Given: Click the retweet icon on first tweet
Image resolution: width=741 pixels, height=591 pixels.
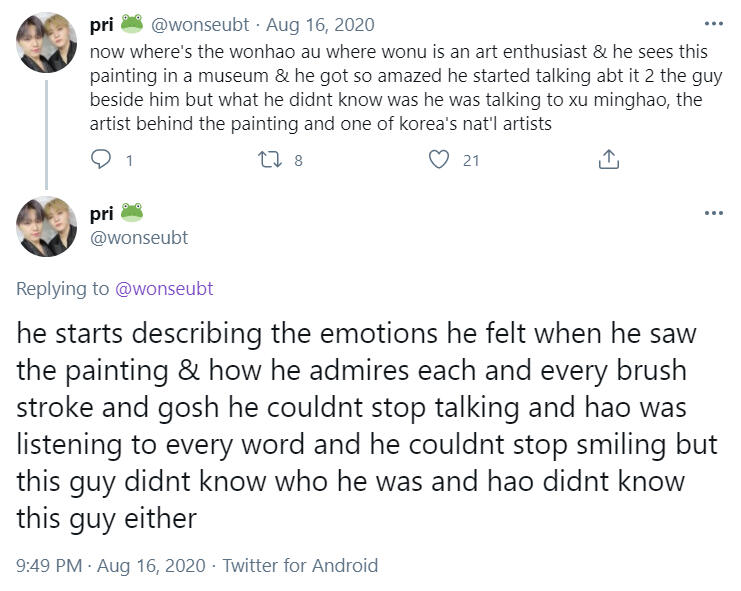Looking at the screenshot, I should pyautogui.click(x=271, y=159).
